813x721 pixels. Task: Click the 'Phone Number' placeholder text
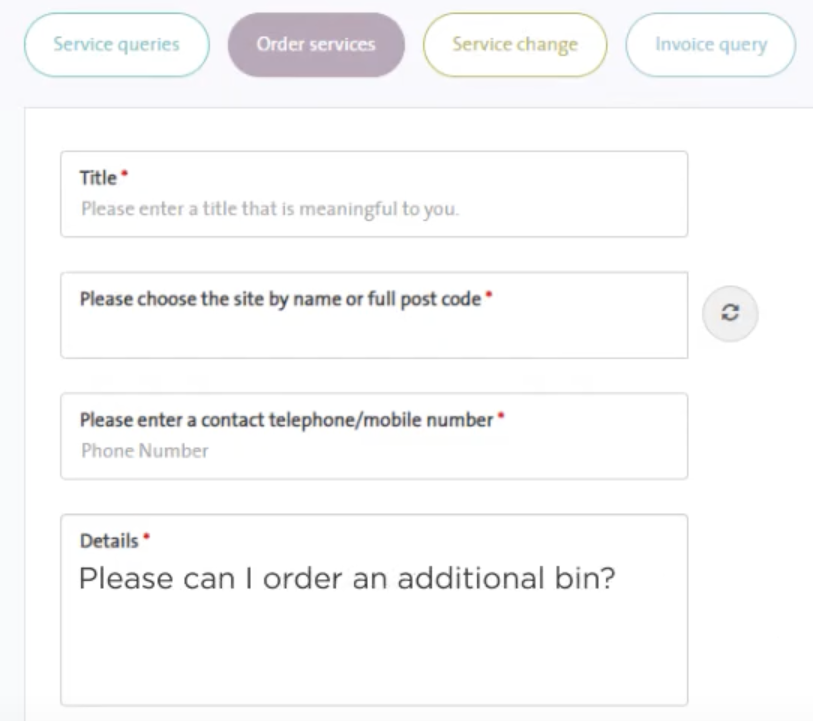coord(145,451)
